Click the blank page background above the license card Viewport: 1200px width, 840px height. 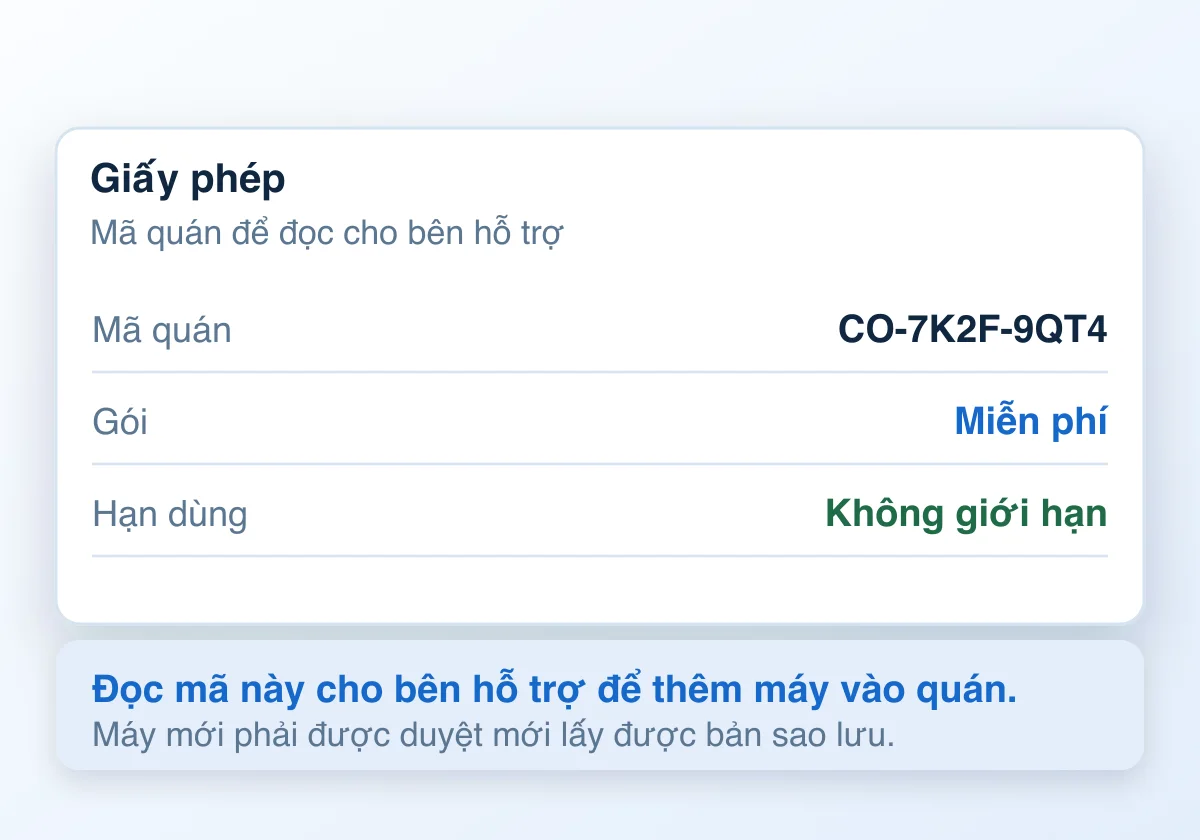tap(600, 60)
